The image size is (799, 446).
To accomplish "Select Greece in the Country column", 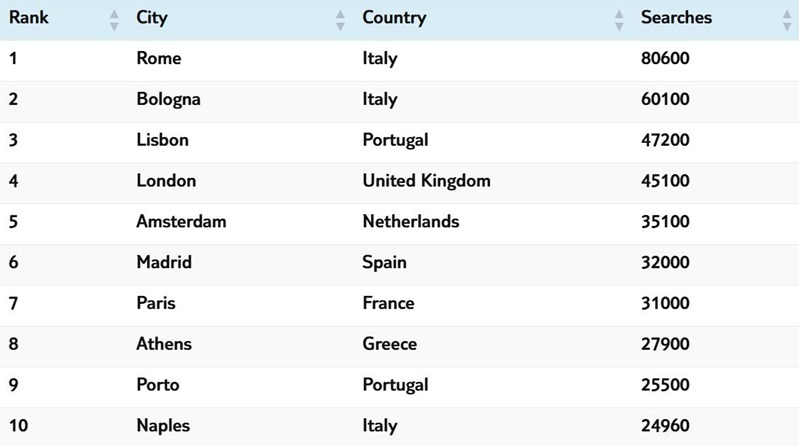I will point(389,344).
